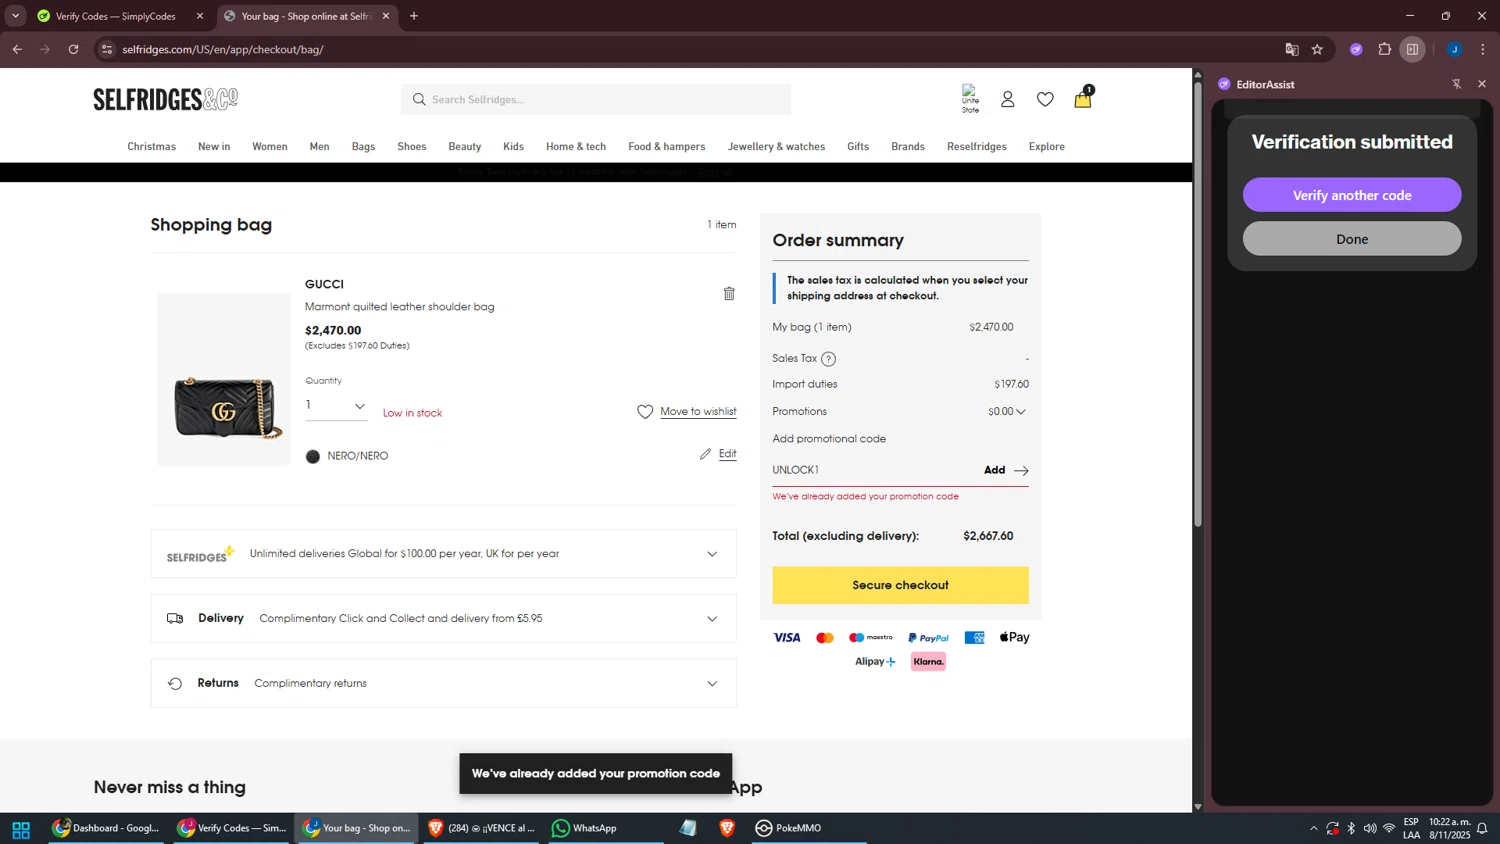1500x844 pixels.
Task: Open the Chrome three-dot menu
Action: click(1483, 49)
